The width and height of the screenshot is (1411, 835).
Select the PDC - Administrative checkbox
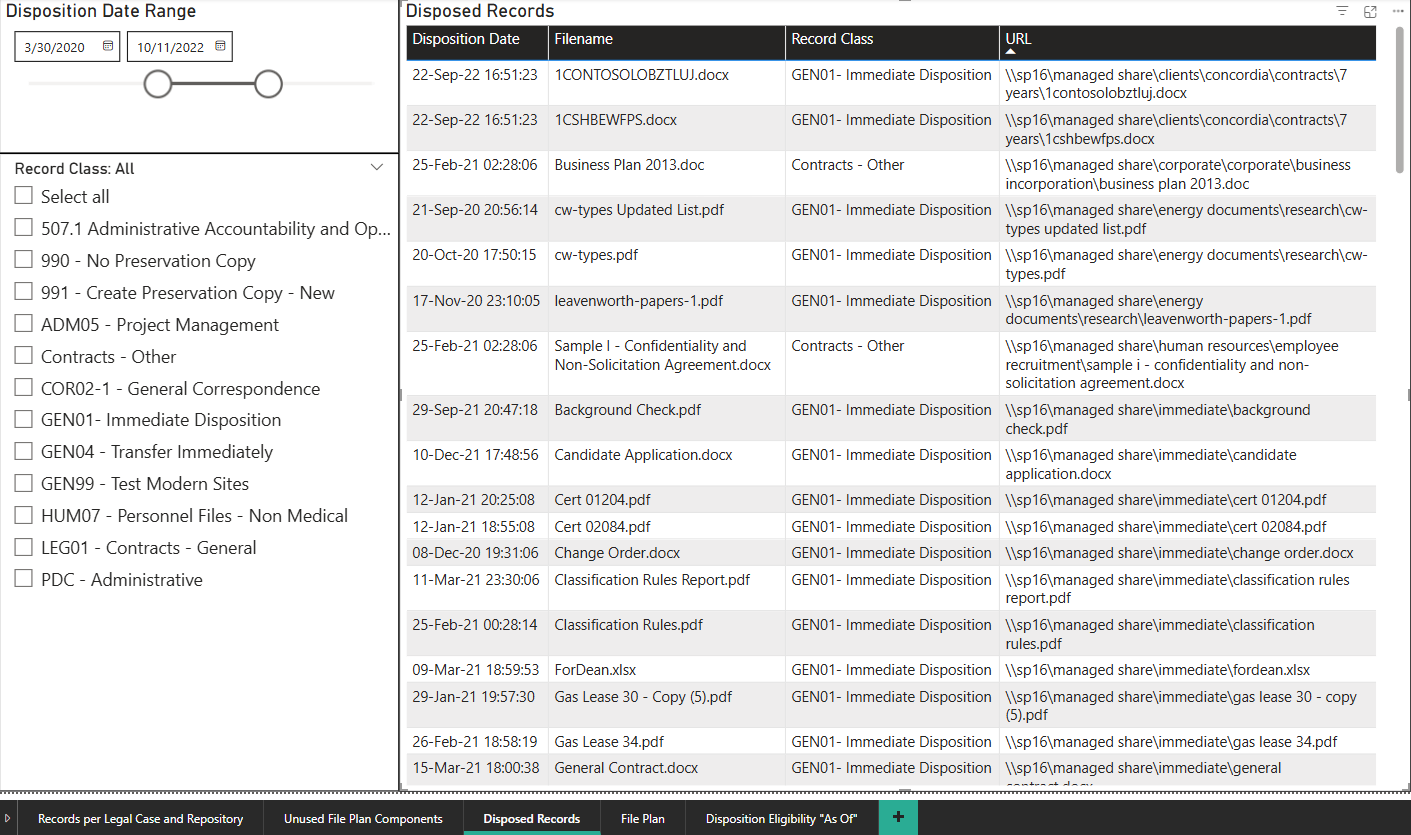pos(24,579)
